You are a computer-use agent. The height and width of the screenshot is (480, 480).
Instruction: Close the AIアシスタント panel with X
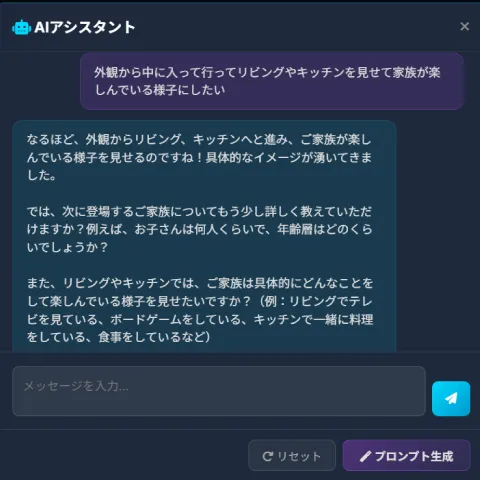tap(464, 26)
